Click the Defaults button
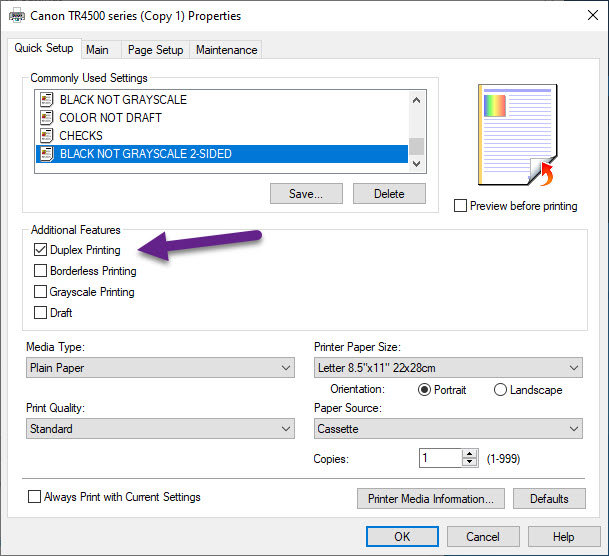 [549, 499]
